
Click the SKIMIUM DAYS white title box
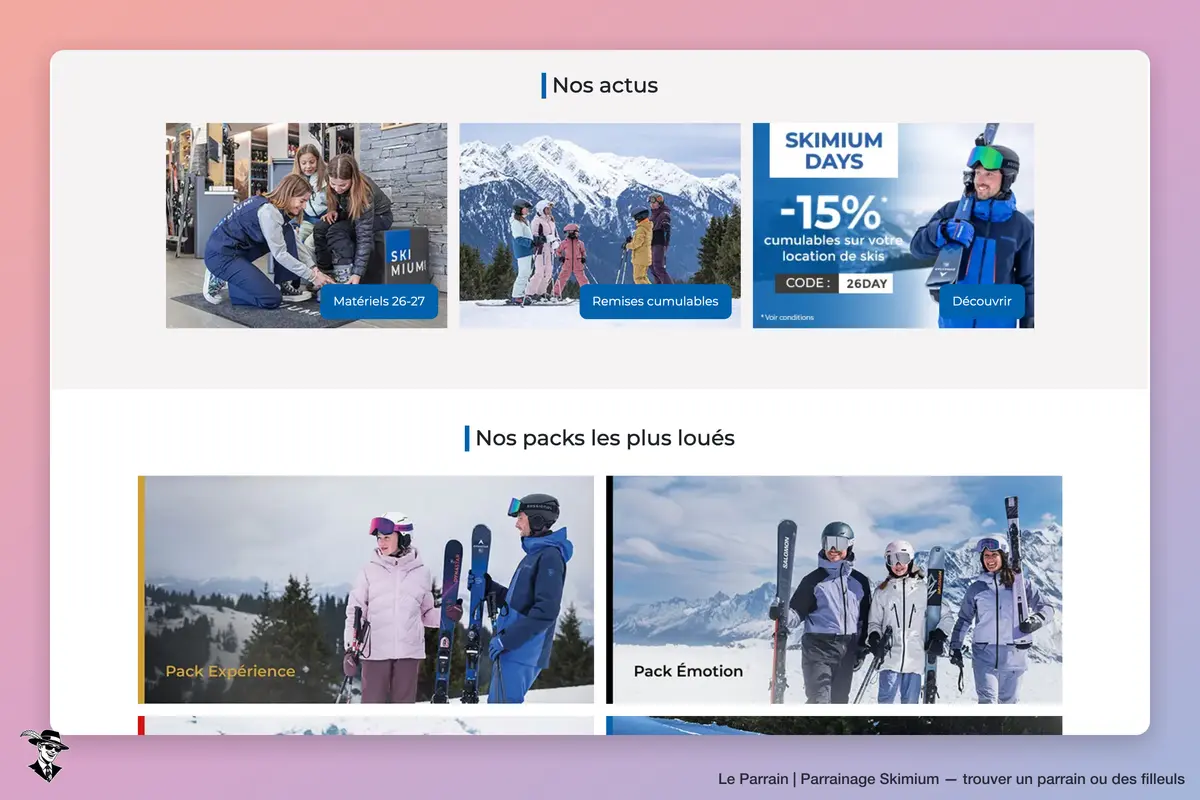tap(833, 149)
